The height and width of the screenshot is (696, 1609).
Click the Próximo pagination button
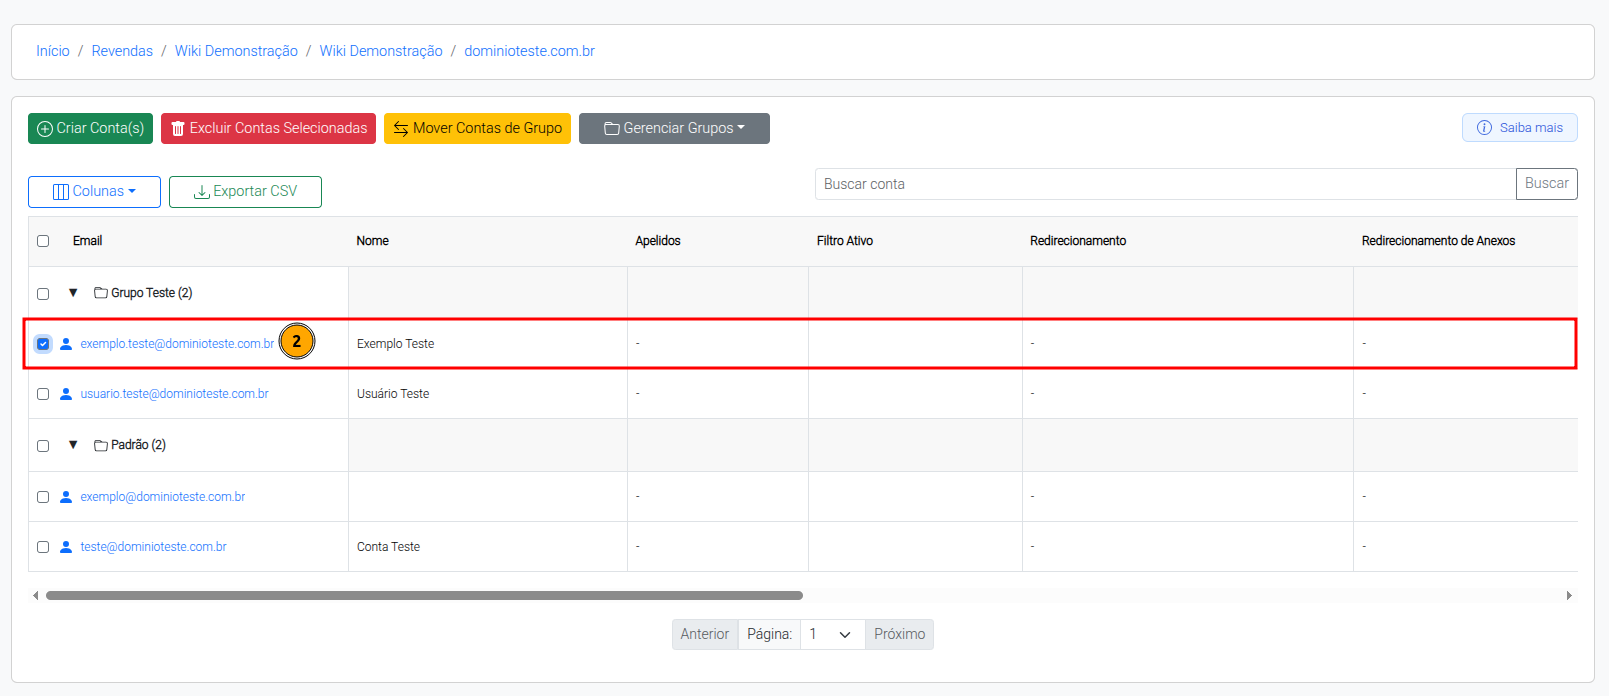tap(899, 634)
